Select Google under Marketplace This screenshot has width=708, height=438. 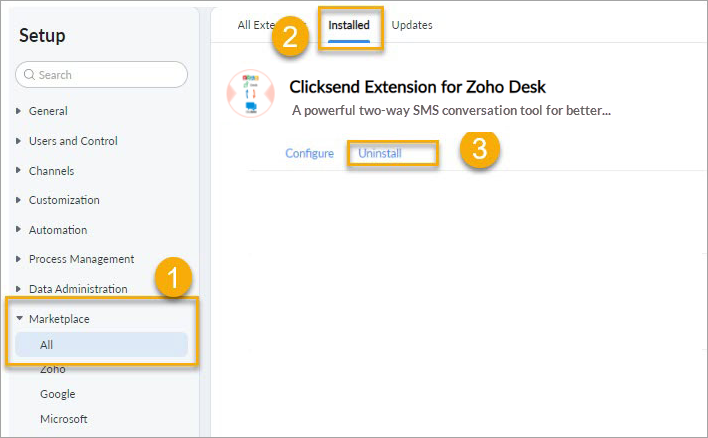click(58, 394)
